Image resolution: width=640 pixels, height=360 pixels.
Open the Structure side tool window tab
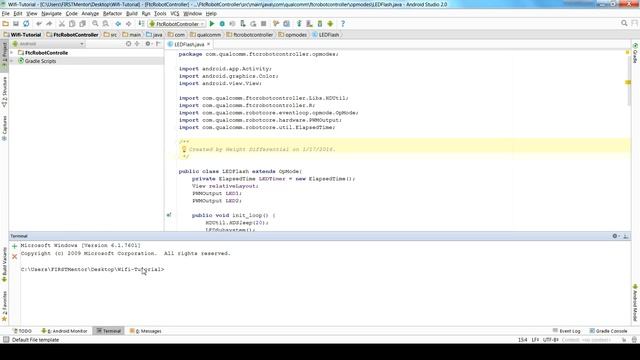4,92
